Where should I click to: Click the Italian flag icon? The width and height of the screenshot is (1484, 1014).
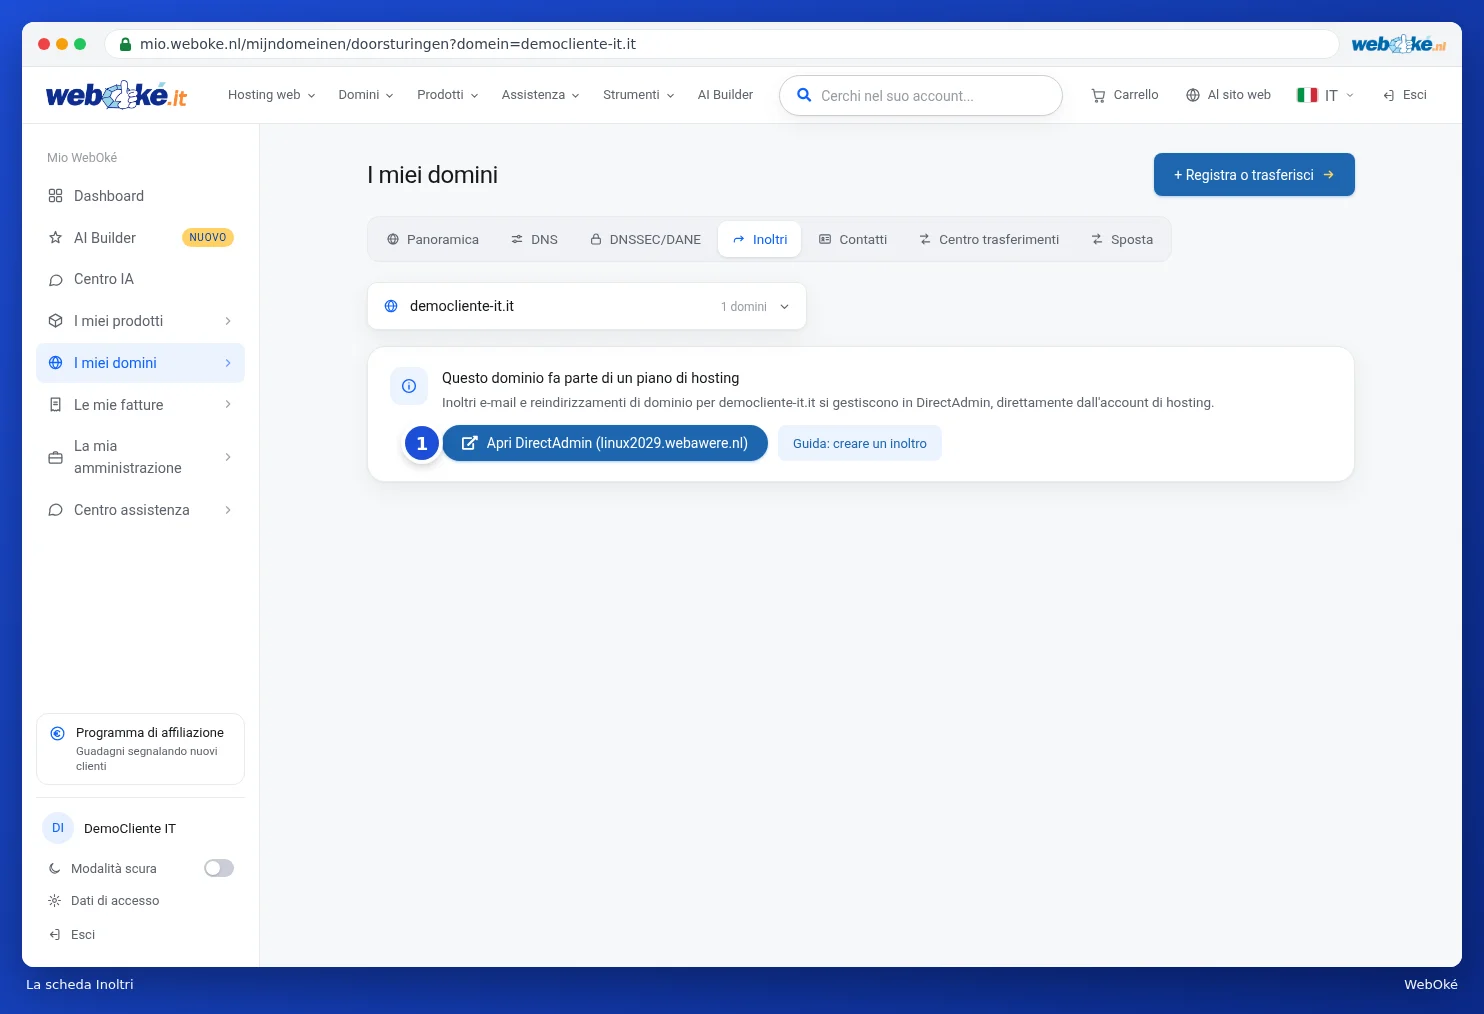coord(1307,95)
